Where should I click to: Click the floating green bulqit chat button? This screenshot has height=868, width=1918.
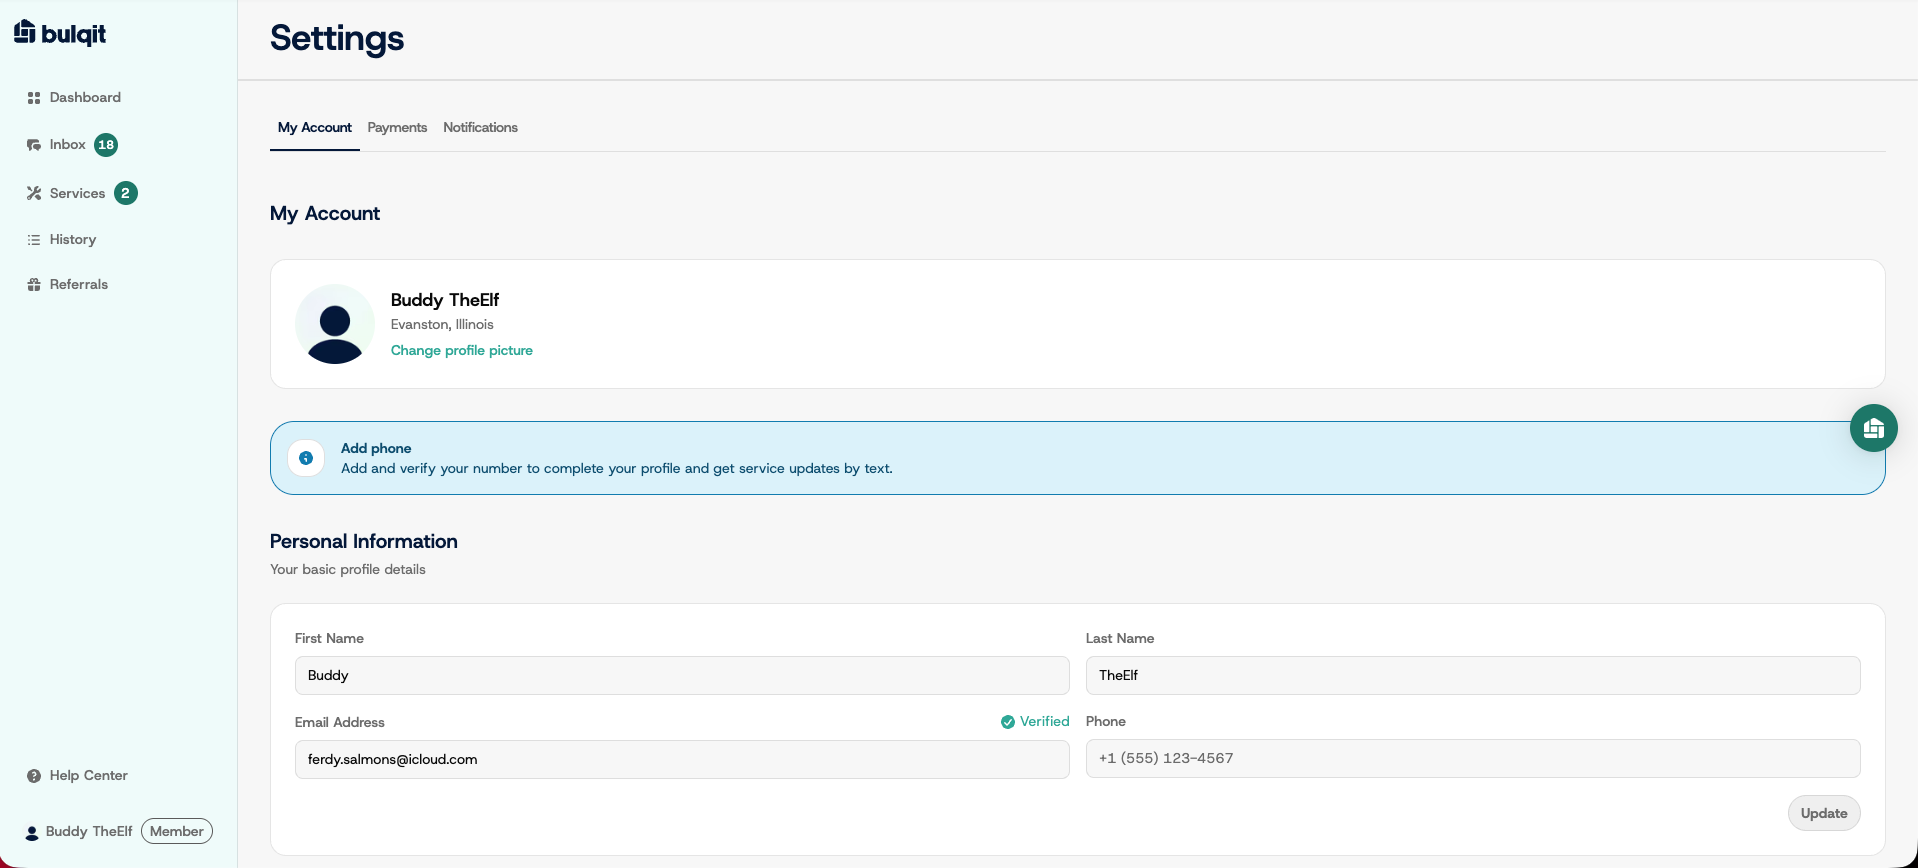click(1873, 428)
